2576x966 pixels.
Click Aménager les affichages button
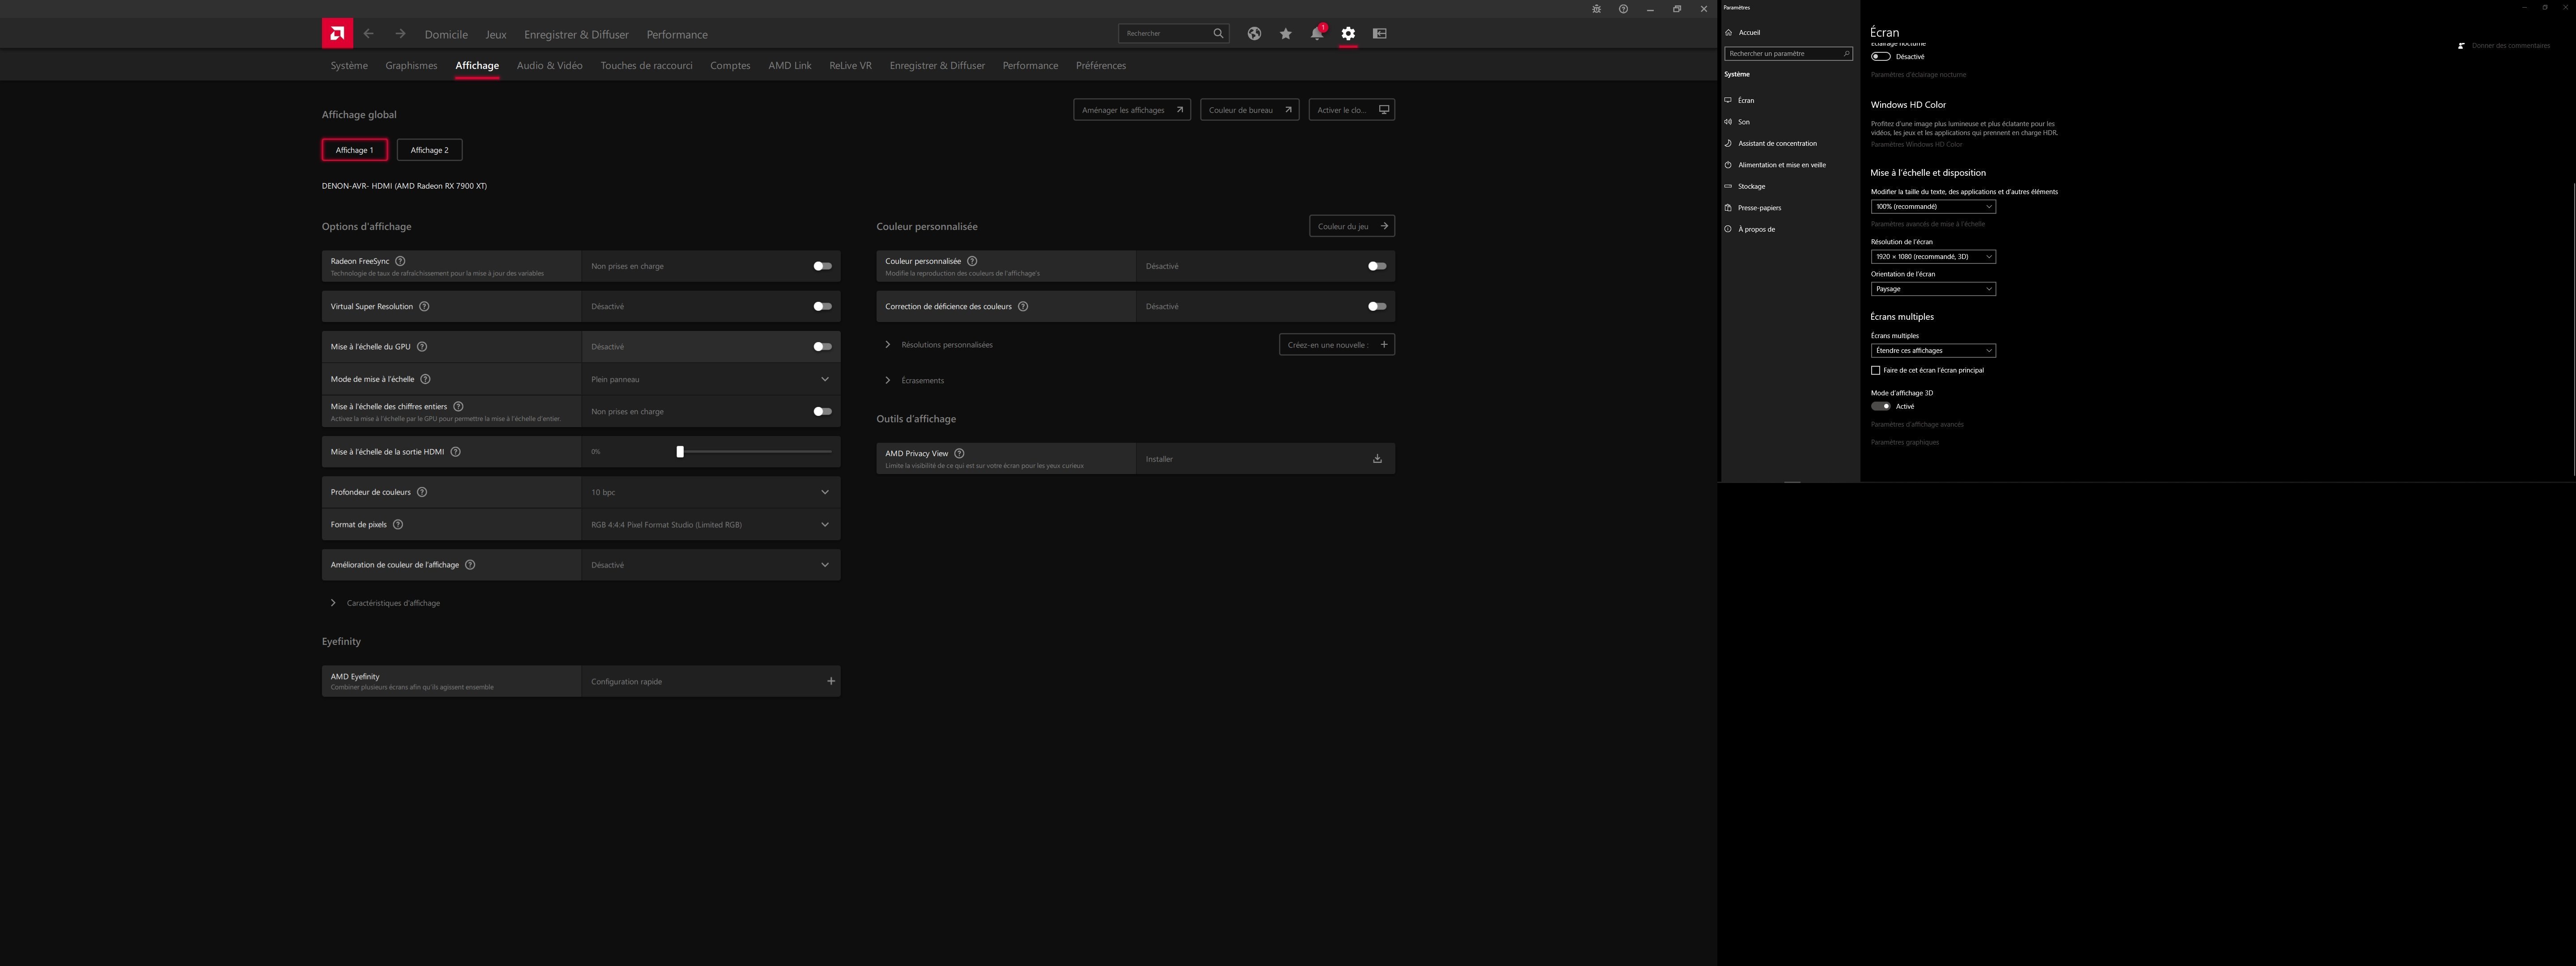click(1132, 110)
